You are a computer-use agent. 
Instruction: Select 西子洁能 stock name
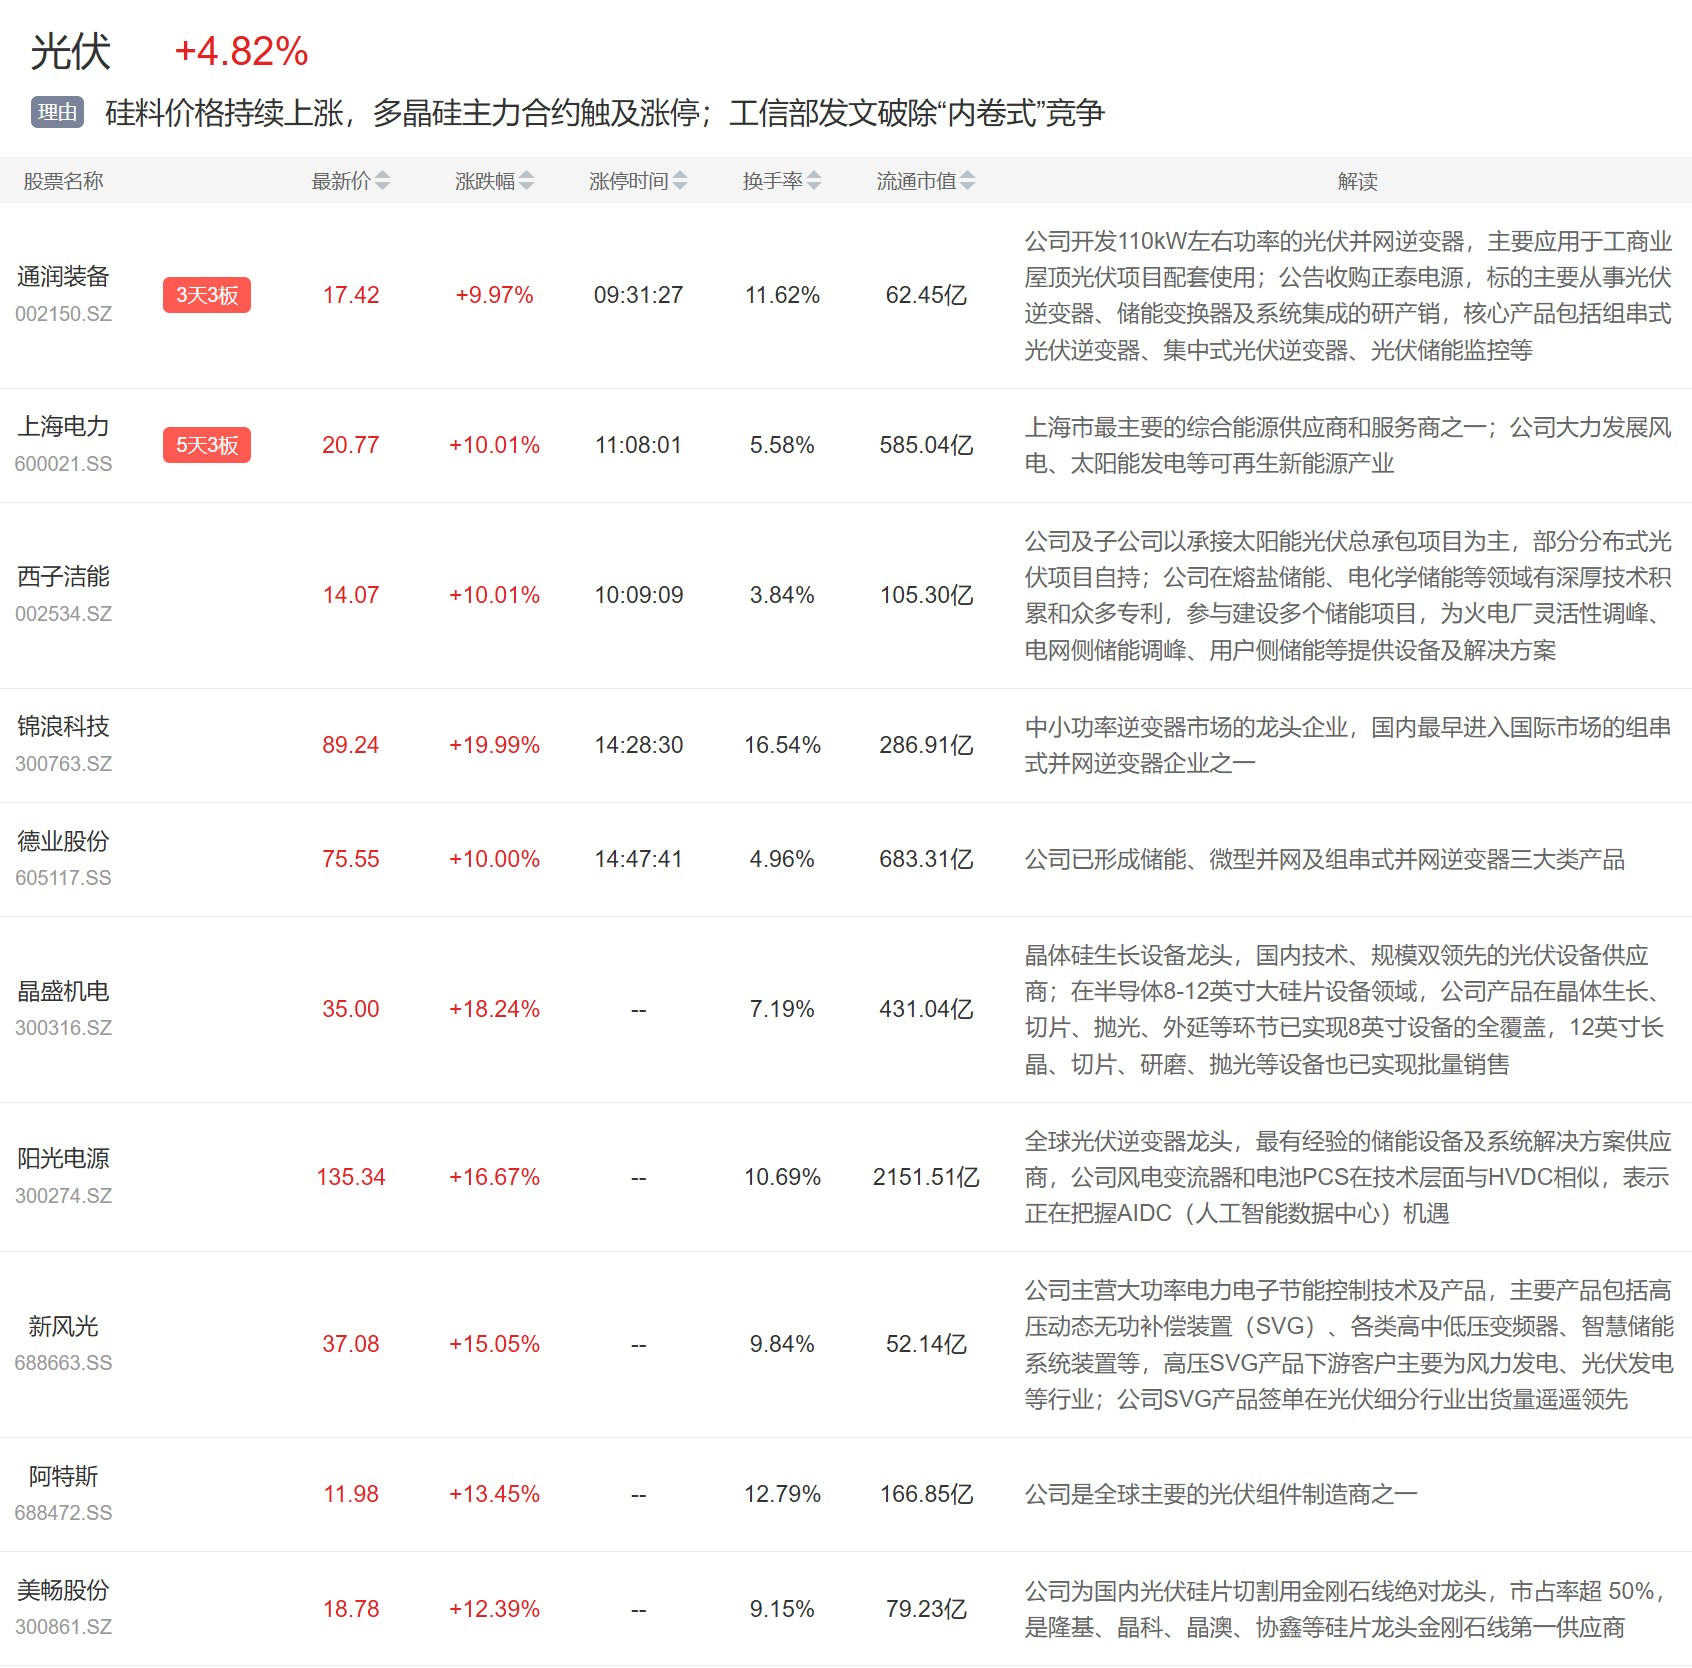63,577
